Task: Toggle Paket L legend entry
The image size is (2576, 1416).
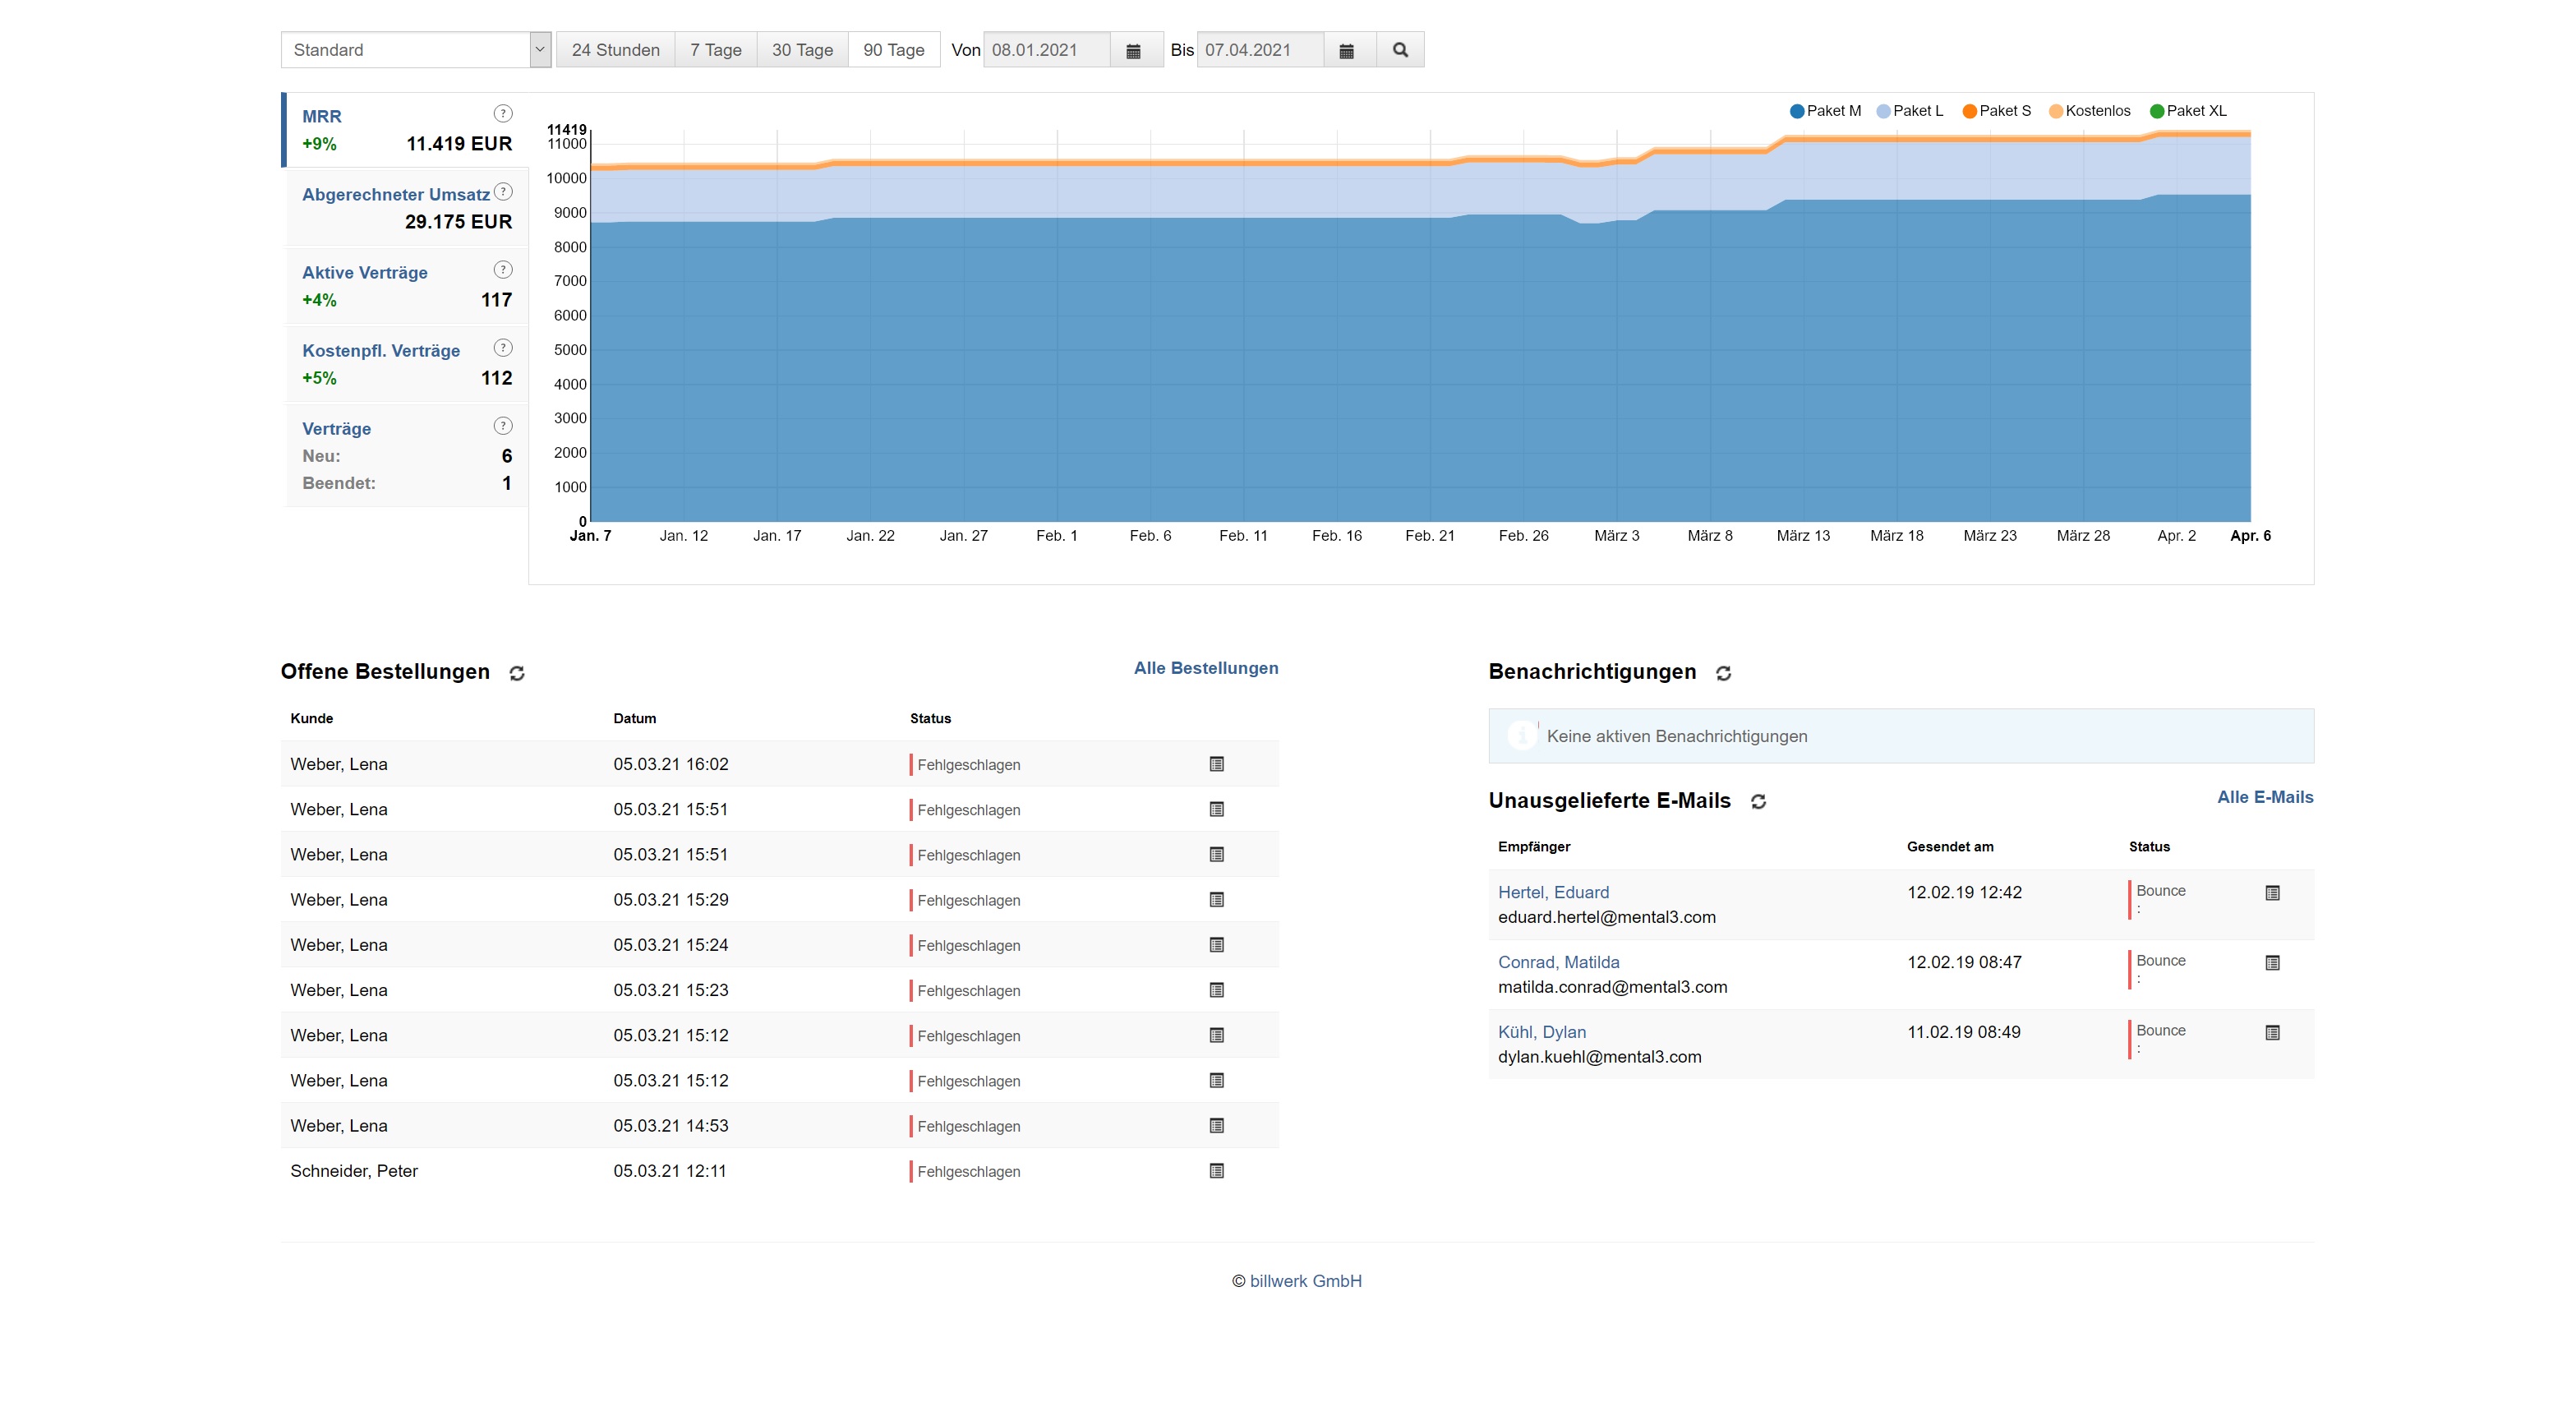Action: [1910, 111]
